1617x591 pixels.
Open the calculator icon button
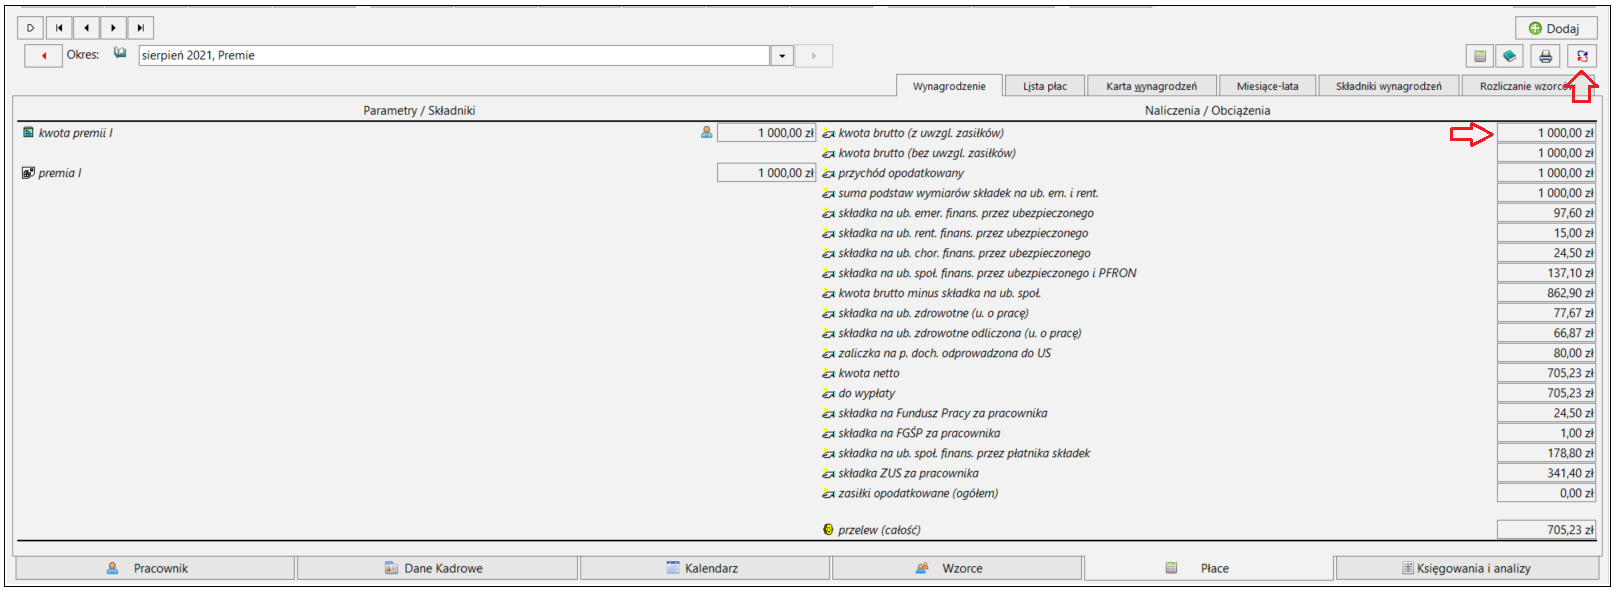[1480, 56]
